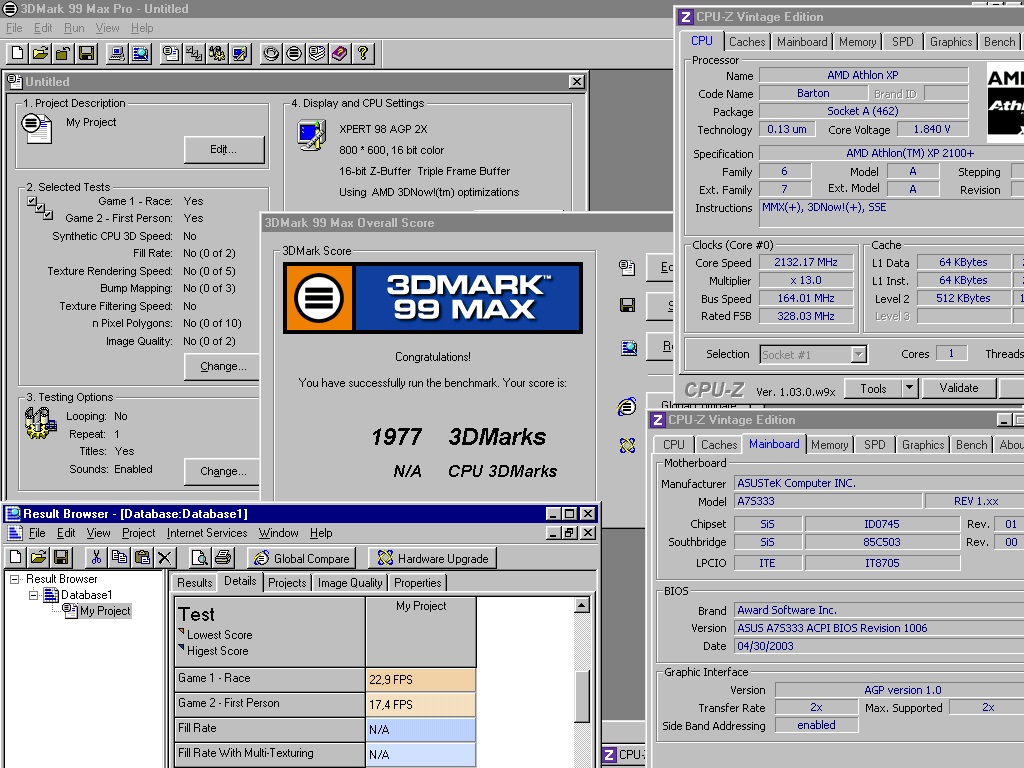Click the folder with curved arrow icon in 3DMark toolbar
Viewport: 1024px width, 768px height.
63,54
